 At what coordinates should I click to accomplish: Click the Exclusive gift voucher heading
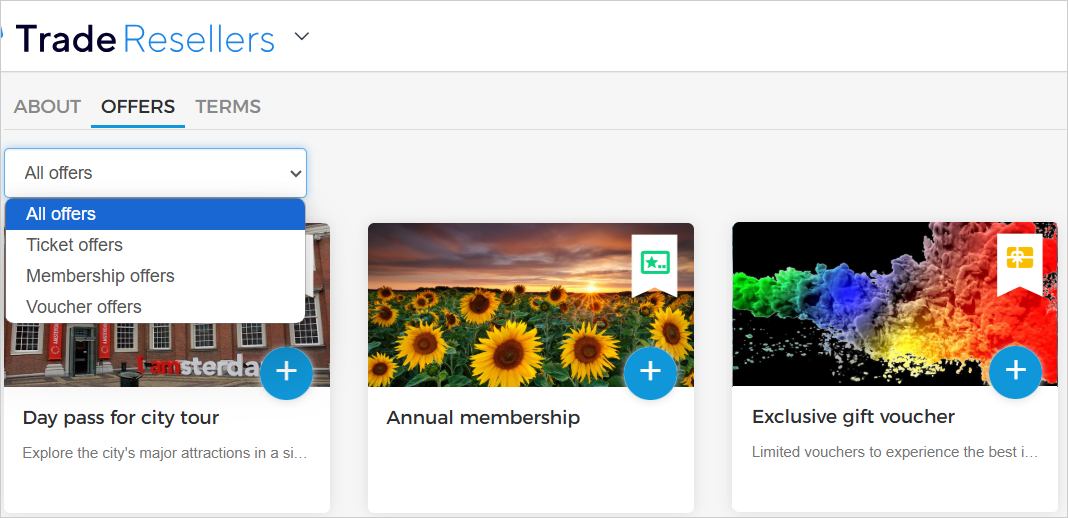pyautogui.click(x=853, y=417)
